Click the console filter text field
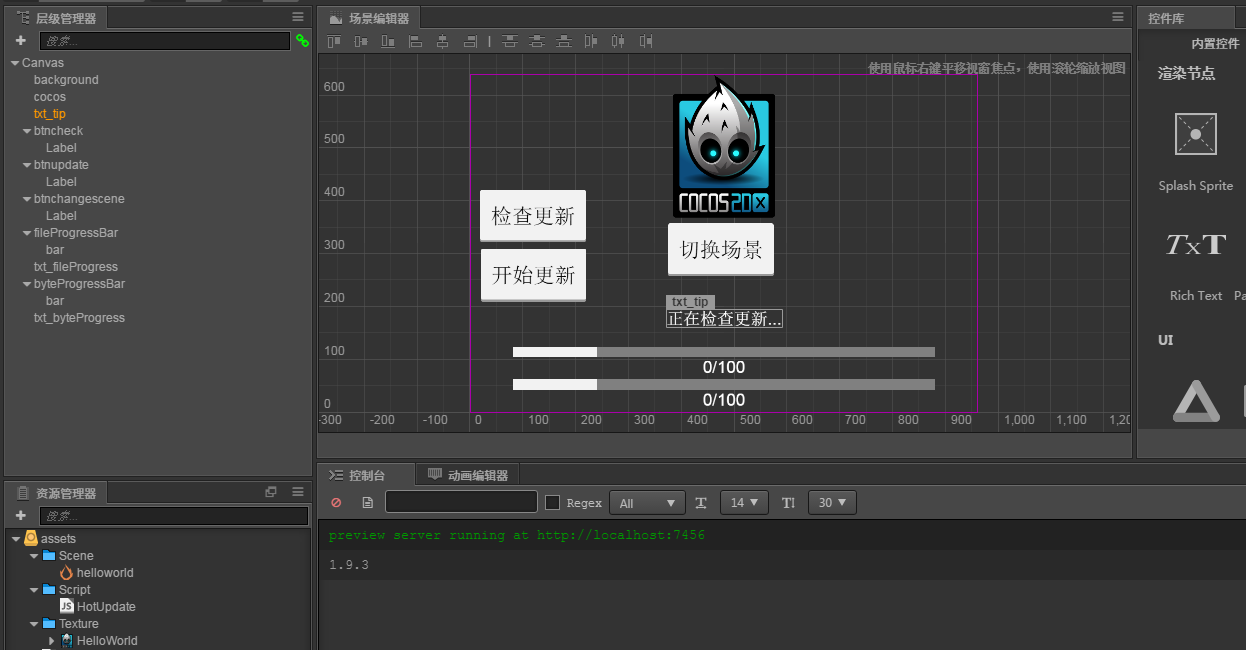Screen dimensions: 1246x650 coord(461,502)
